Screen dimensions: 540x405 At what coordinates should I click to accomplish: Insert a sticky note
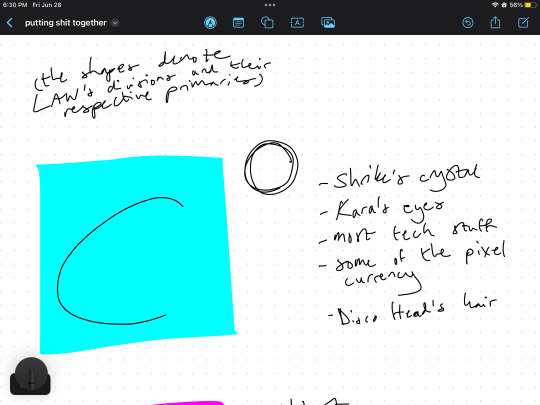pyautogui.click(x=238, y=23)
